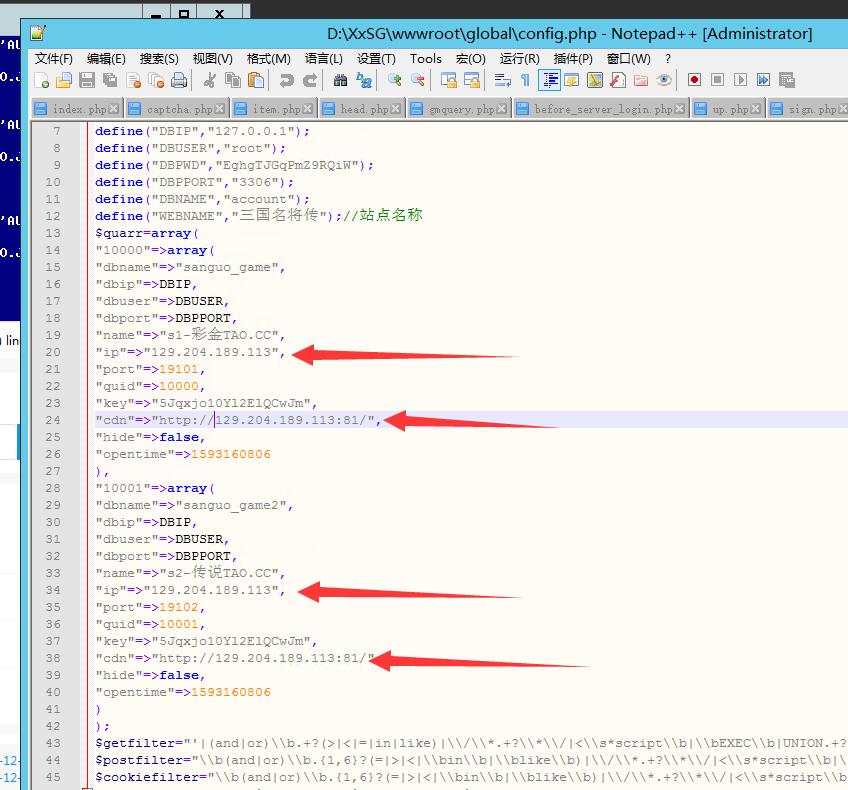Switch to the before_server_login.php tab
Viewport: 848px width, 790px height.
pyautogui.click(x=603, y=109)
